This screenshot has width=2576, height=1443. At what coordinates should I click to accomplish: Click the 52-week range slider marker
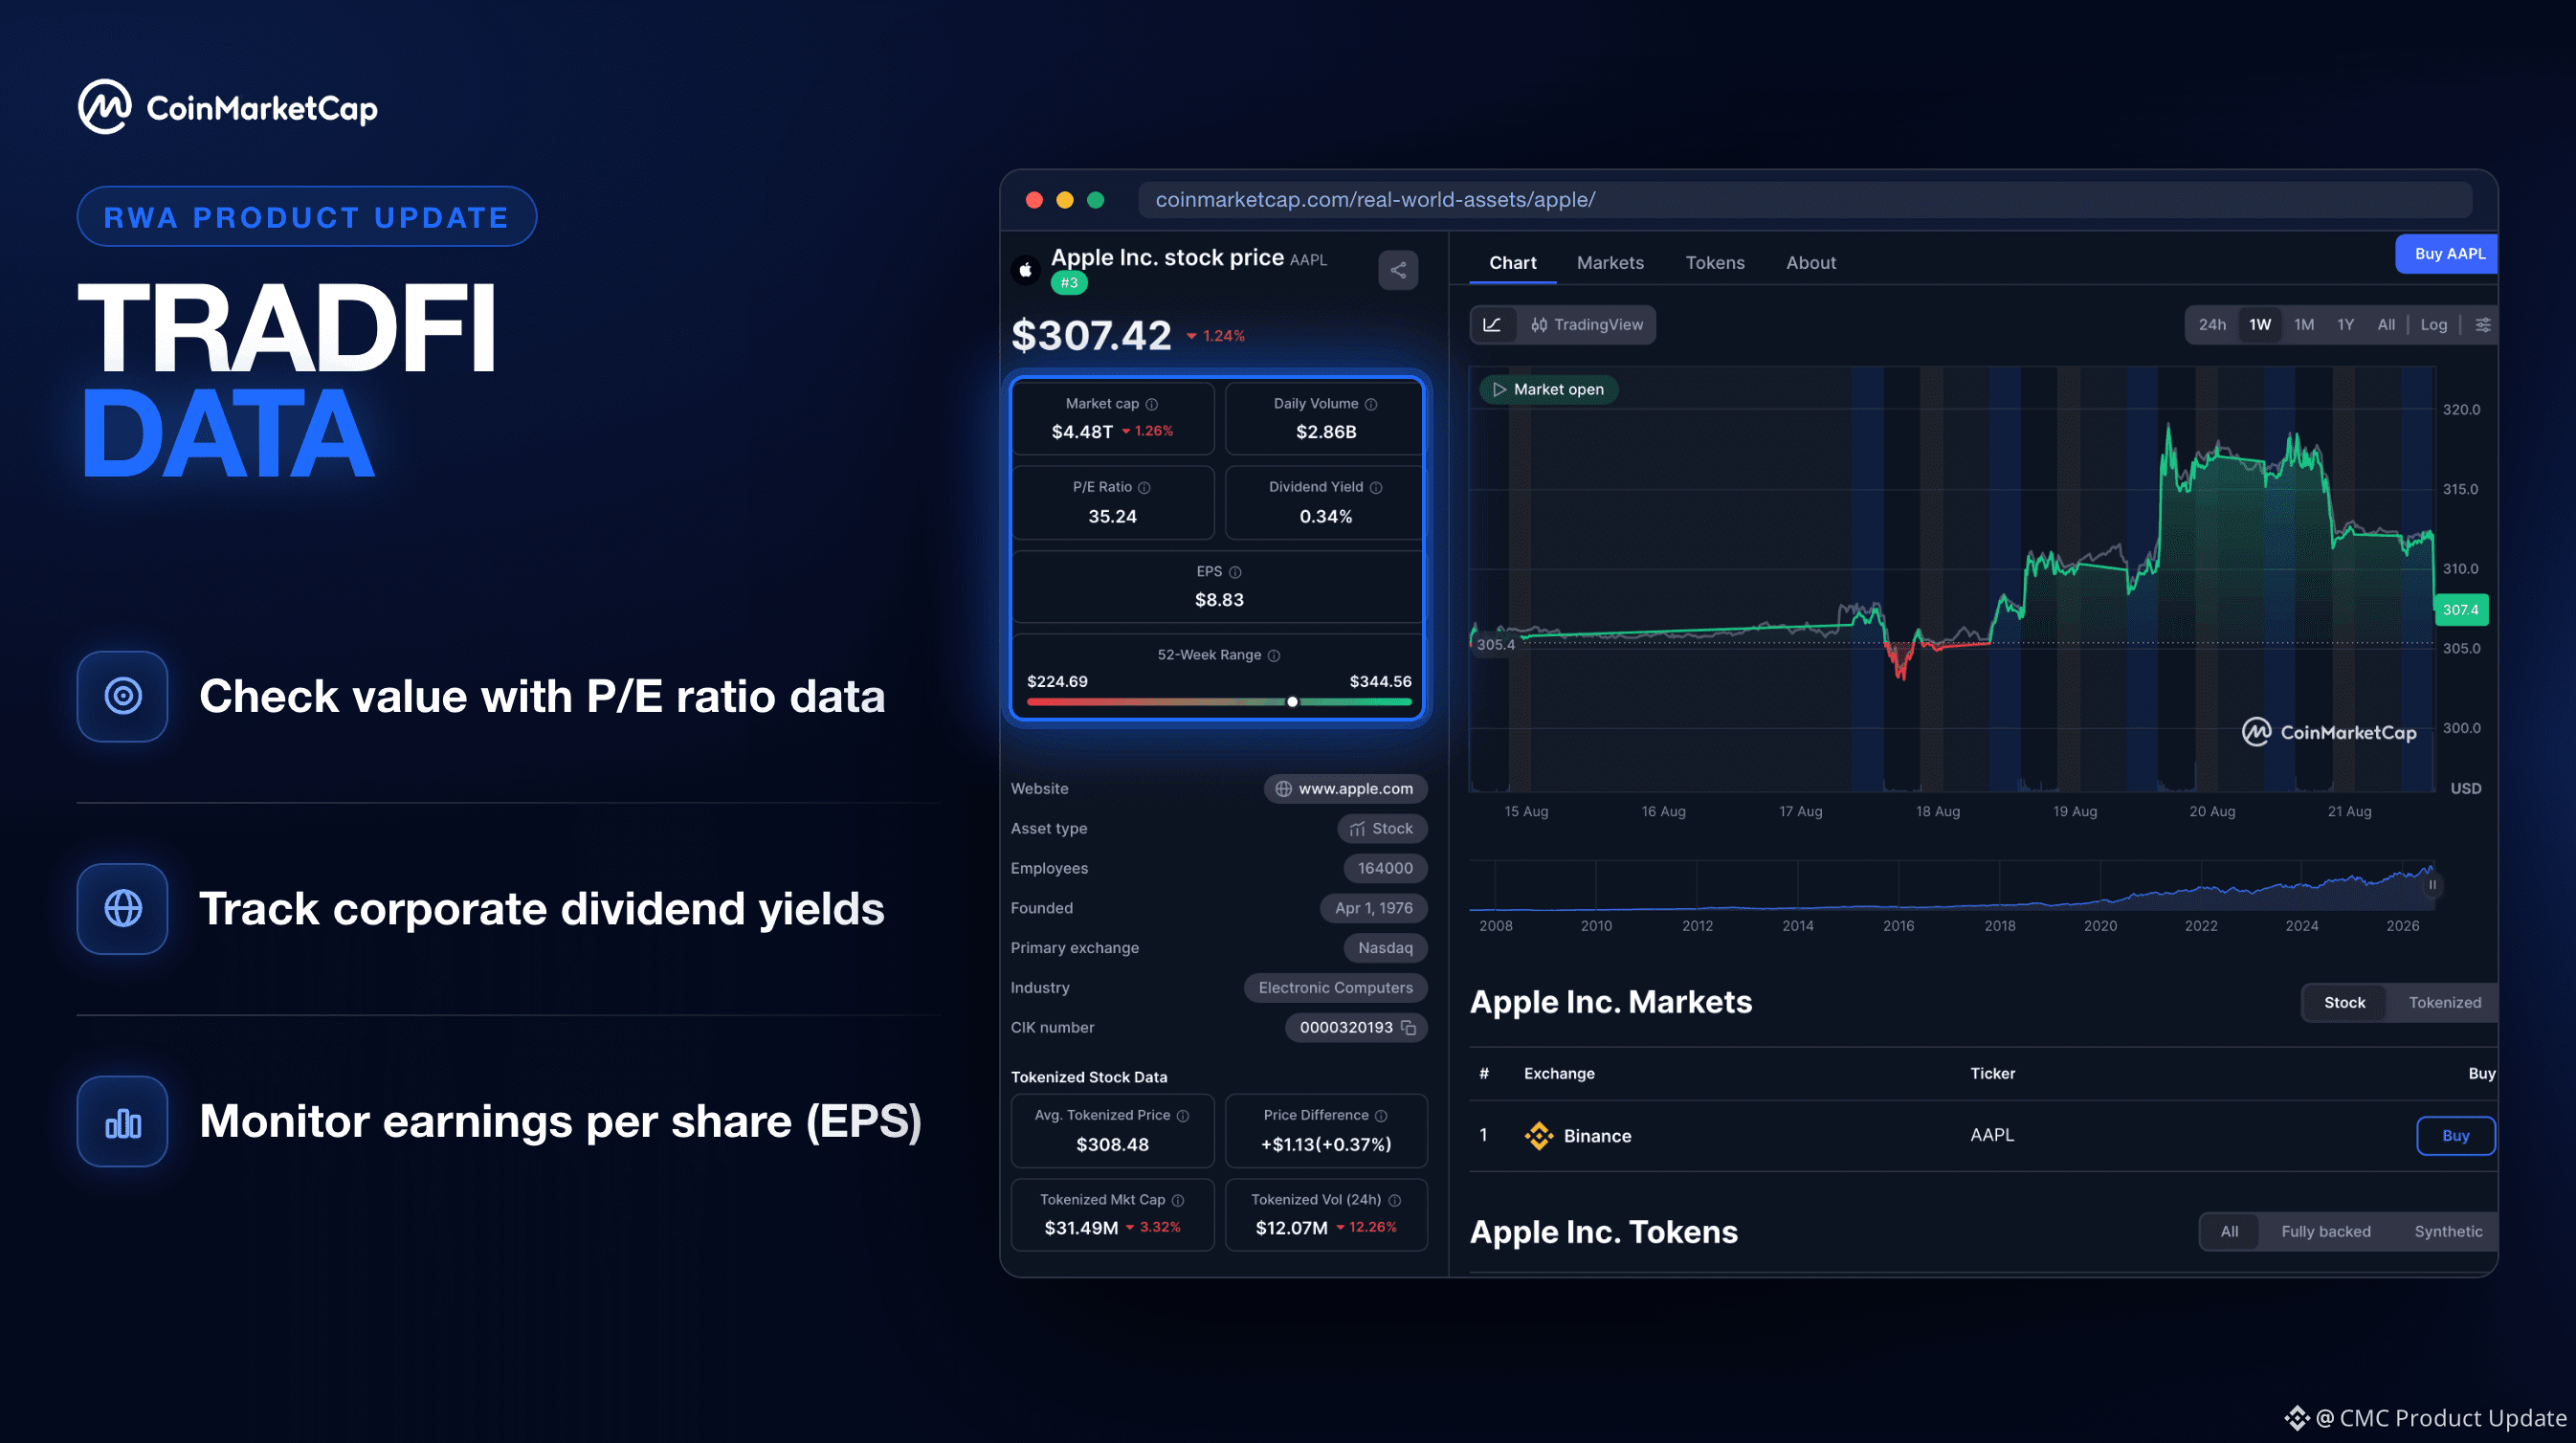click(x=1292, y=702)
